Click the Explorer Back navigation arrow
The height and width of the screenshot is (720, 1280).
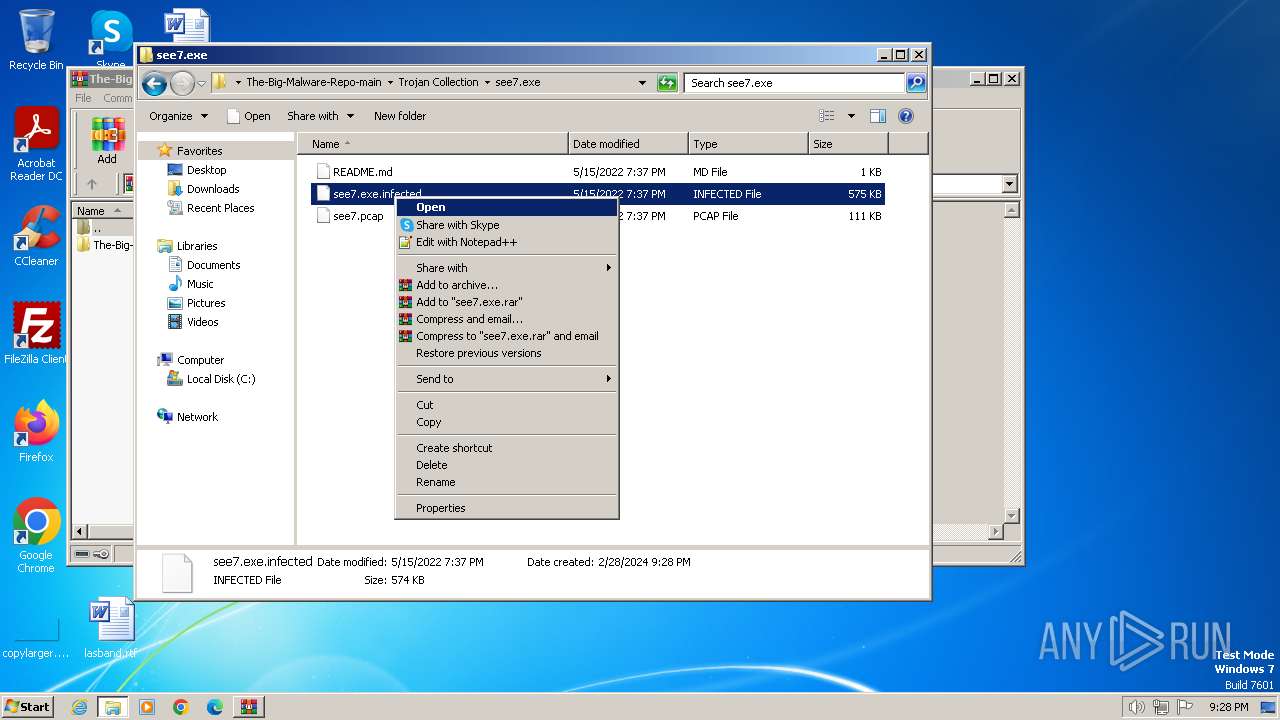tap(154, 83)
